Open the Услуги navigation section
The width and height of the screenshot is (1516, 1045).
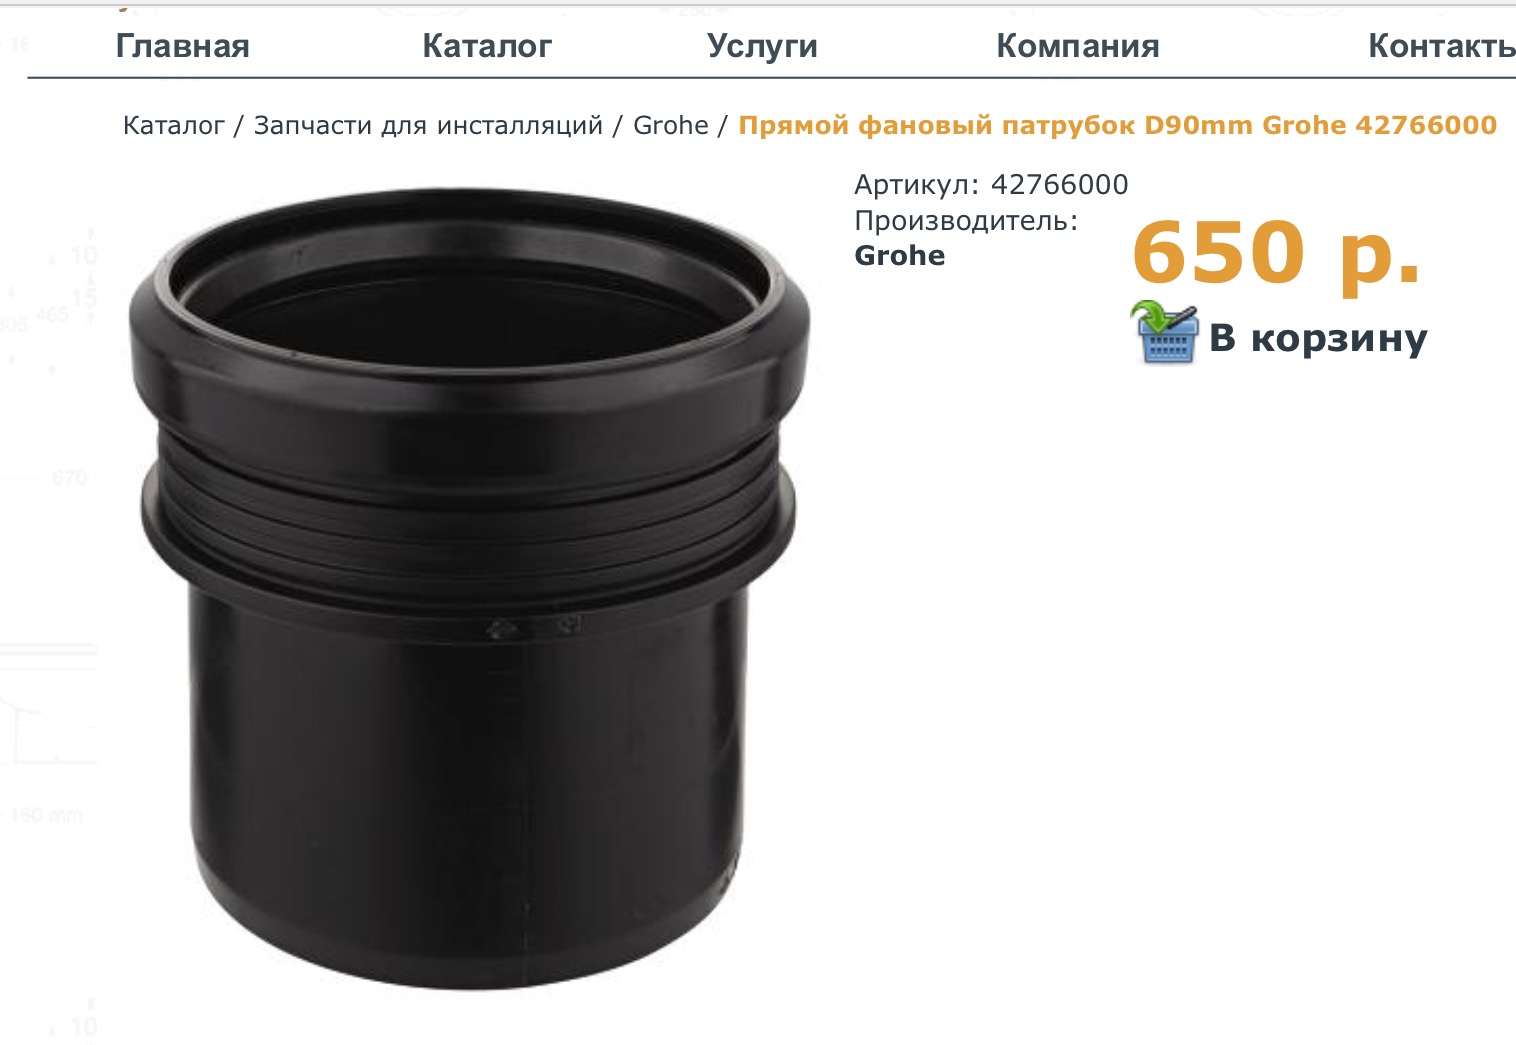[x=762, y=46]
